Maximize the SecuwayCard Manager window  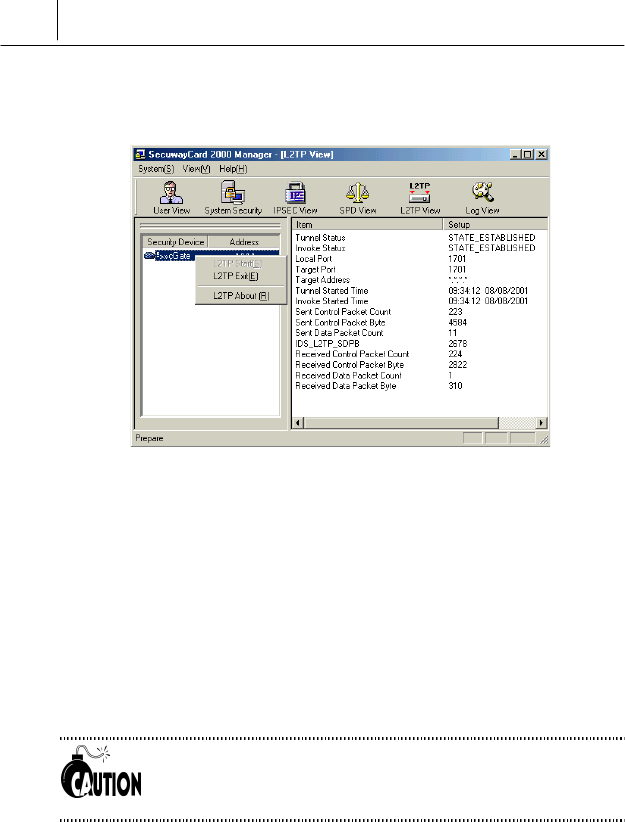[527, 154]
